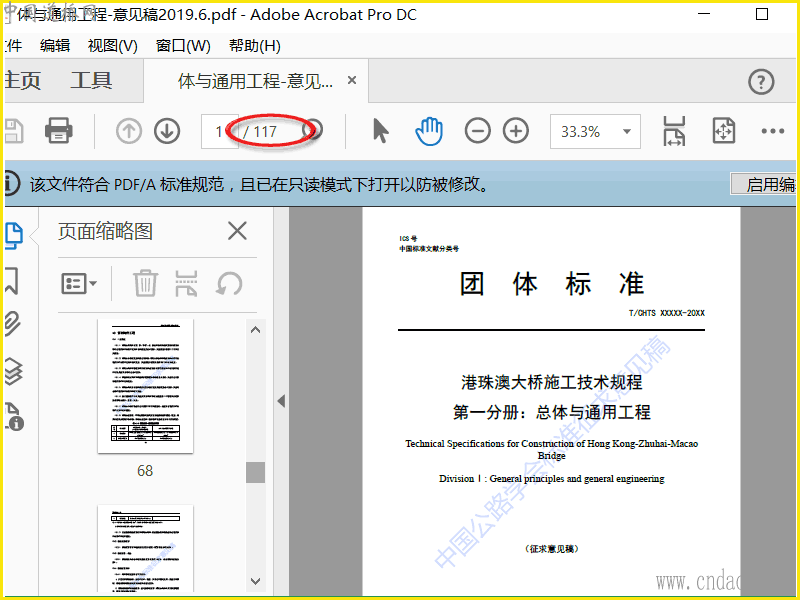Screen dimensions: 800x600
Task: Open thumbnail options dropdown menu
Action: (79, 283)
